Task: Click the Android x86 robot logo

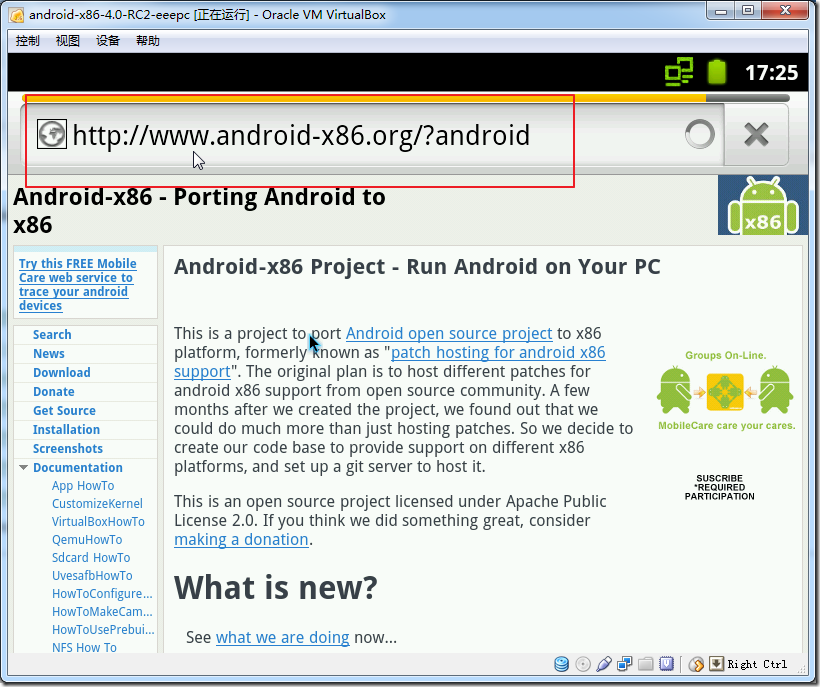Action: coord(763,205)
